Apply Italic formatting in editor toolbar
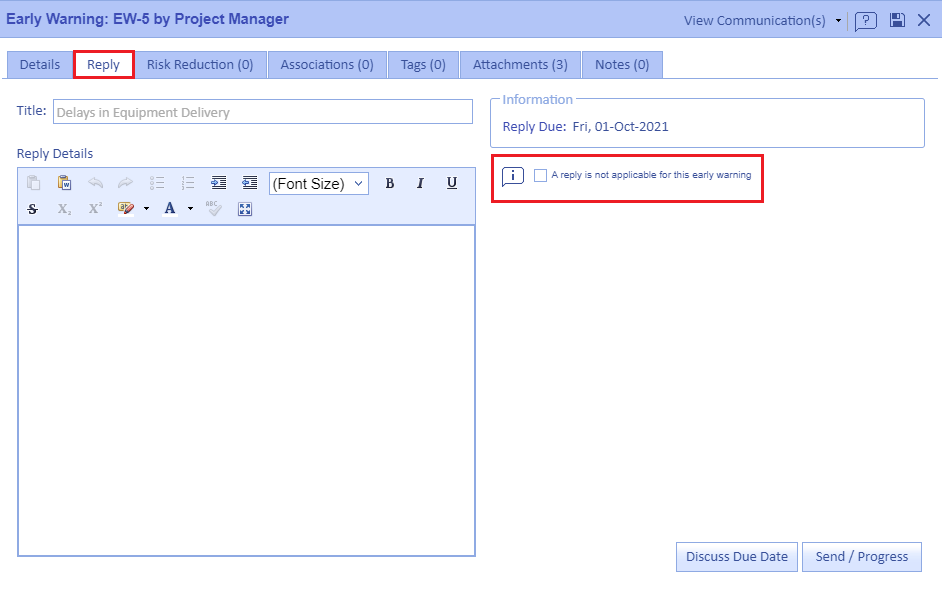Viewport: 942px width, 599px height. click(420, 183)
